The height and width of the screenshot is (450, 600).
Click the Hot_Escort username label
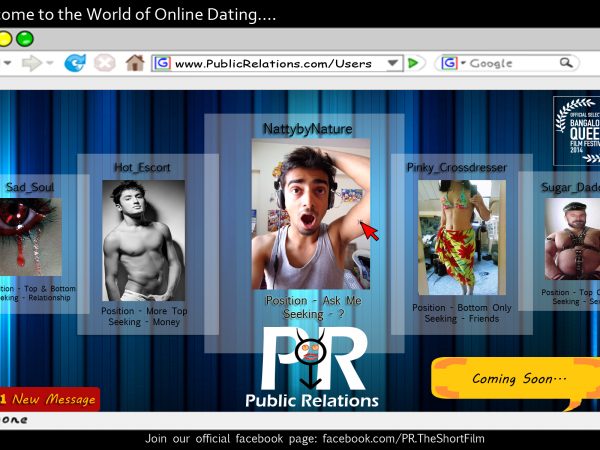pyautogui.click(x=142, y=167)
